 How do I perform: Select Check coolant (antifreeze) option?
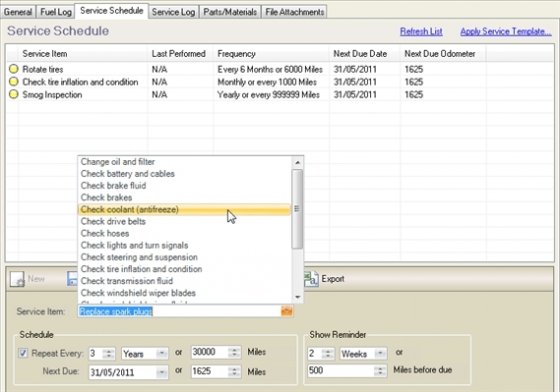(184, 210)
